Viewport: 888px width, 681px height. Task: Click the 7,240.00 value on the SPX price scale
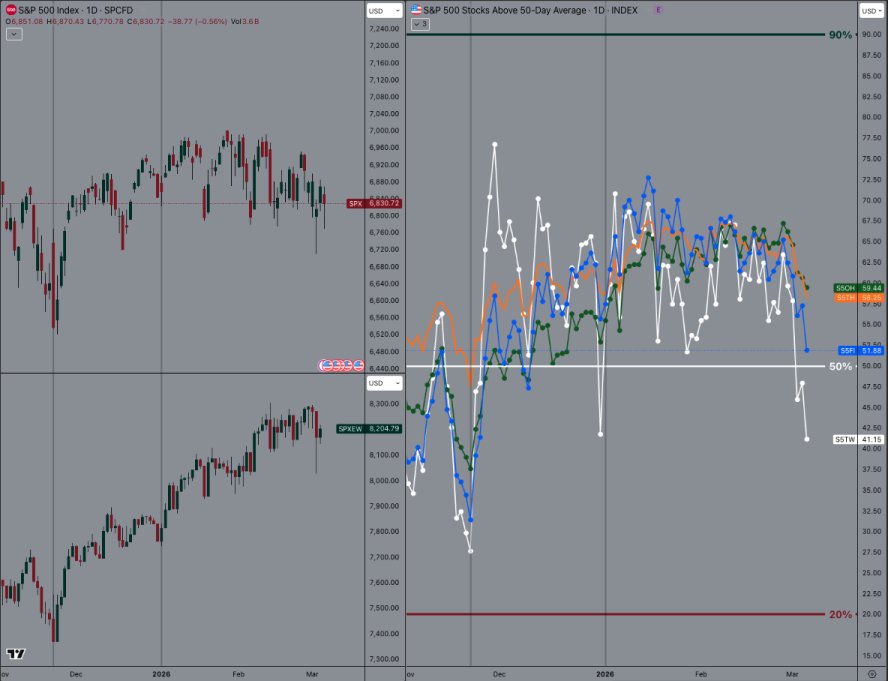pos(384,29)
